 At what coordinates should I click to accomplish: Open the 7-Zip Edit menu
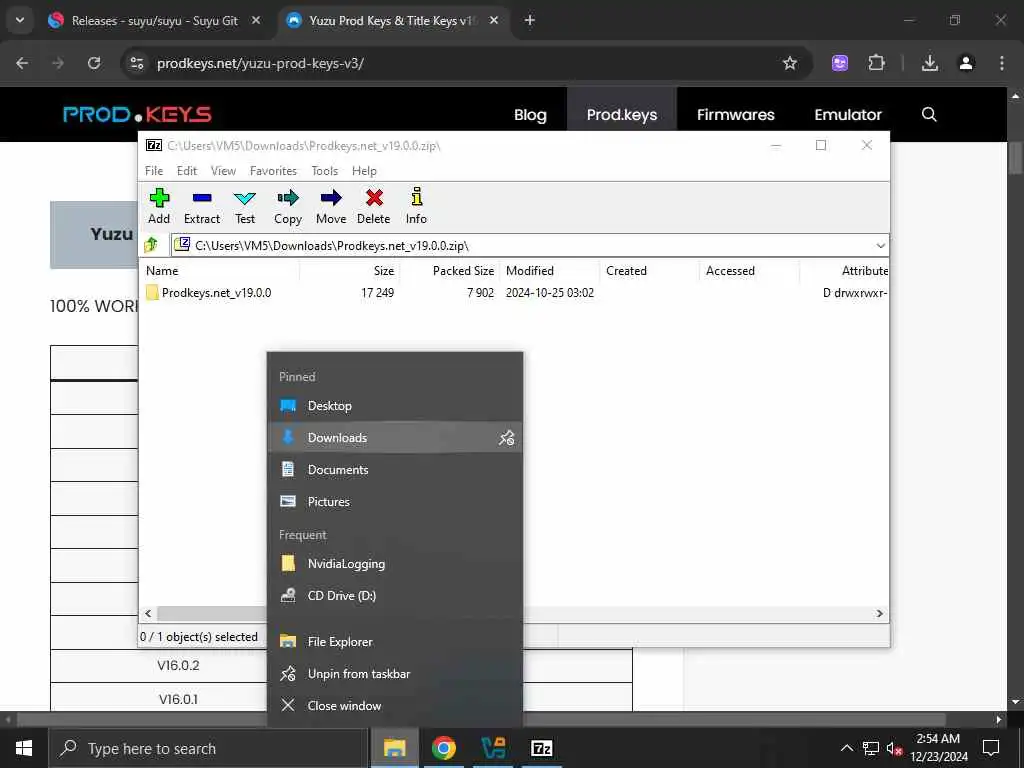pos(187,170)
